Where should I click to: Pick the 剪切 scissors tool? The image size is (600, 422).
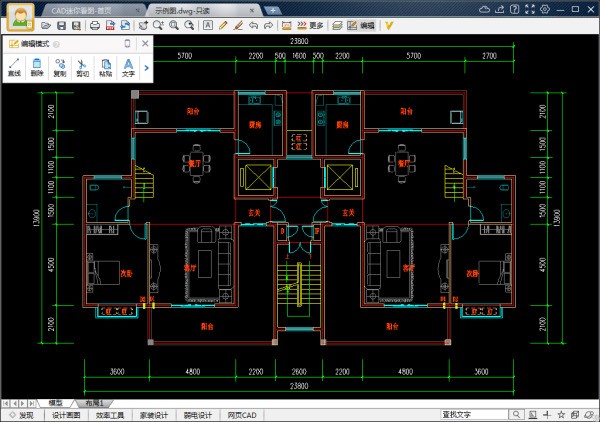pyautogui.click(x=82, y=67)
